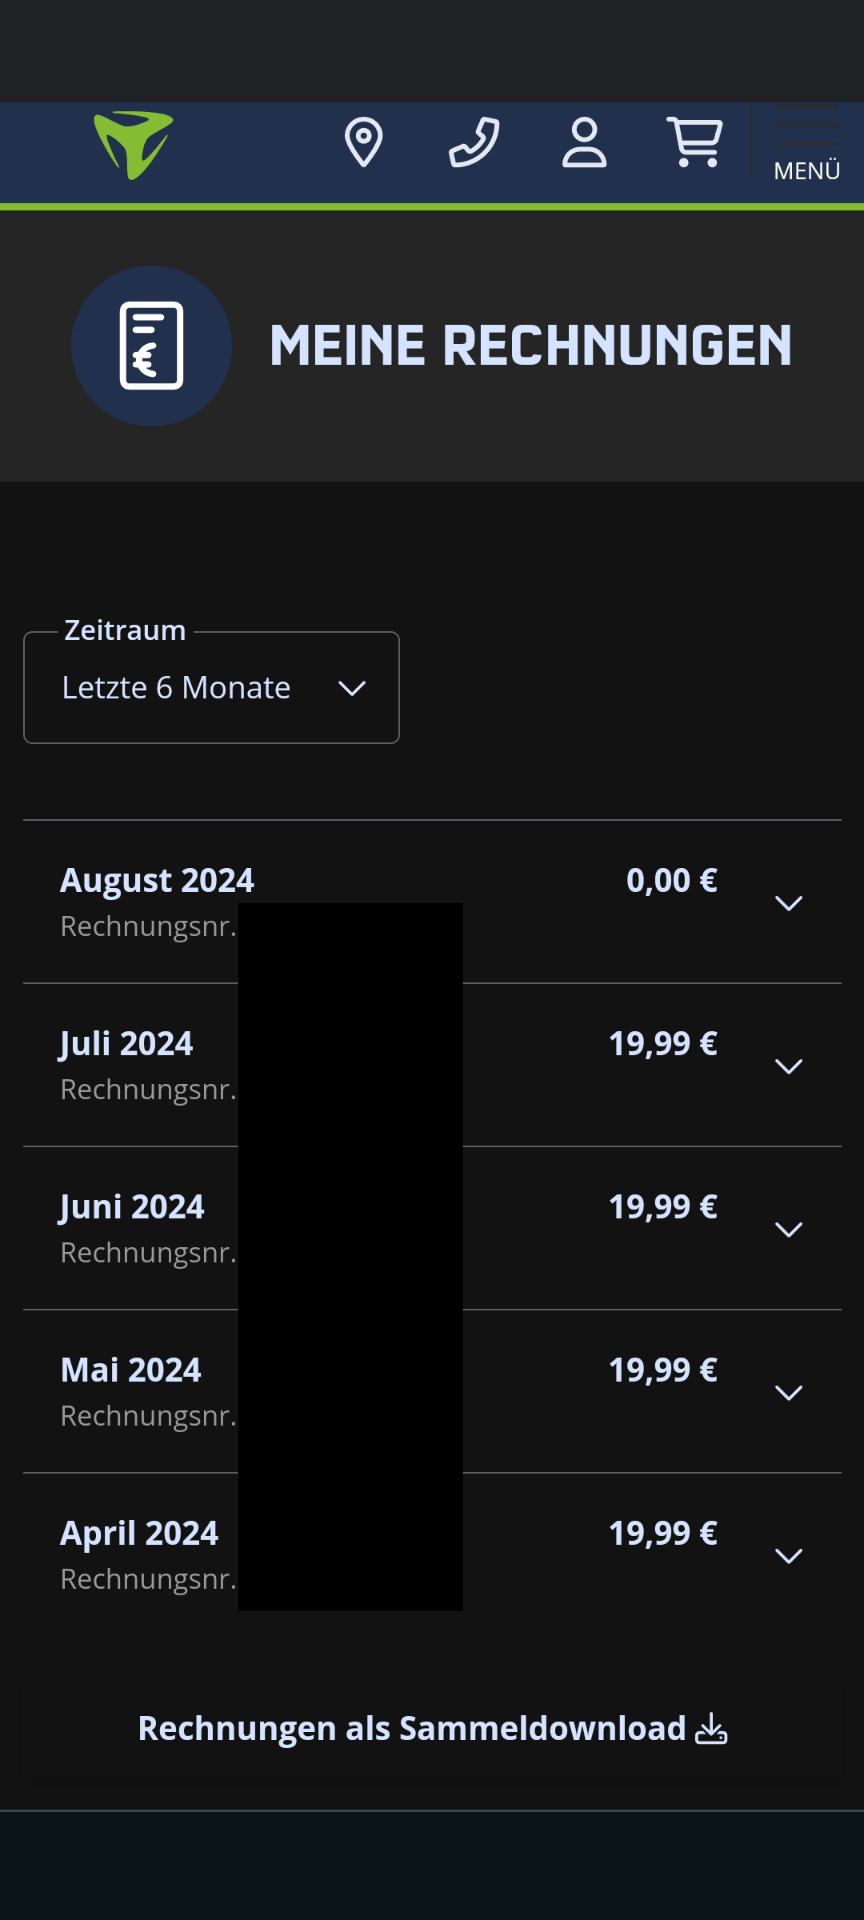Screen dimensions: 864x1920
Task: Click the April 2024 invoice title
Action: (x=139, y=1533)
